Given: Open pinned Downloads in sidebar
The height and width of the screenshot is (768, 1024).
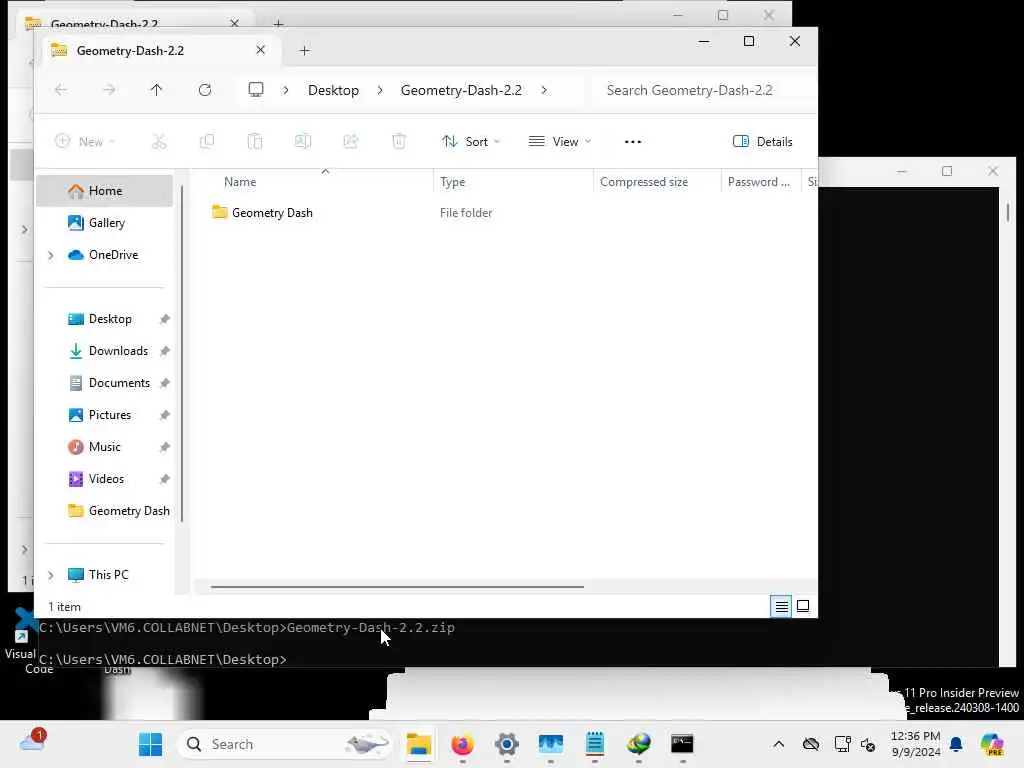Looking at the screenshot, I should pyautogui.click(x=118, y=351).
